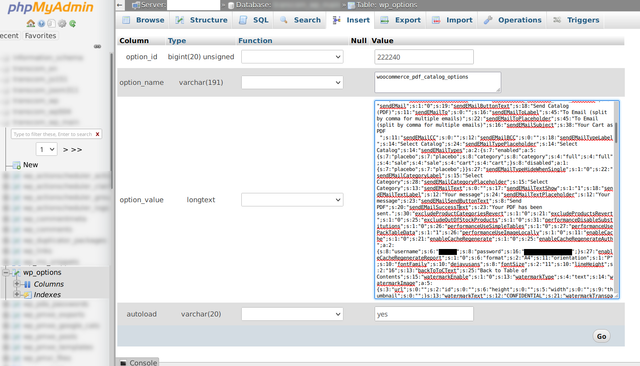The width and height of the screenshot is (640, 366).
Task: Open the SQL query window document icon
Action: [51, 24]
